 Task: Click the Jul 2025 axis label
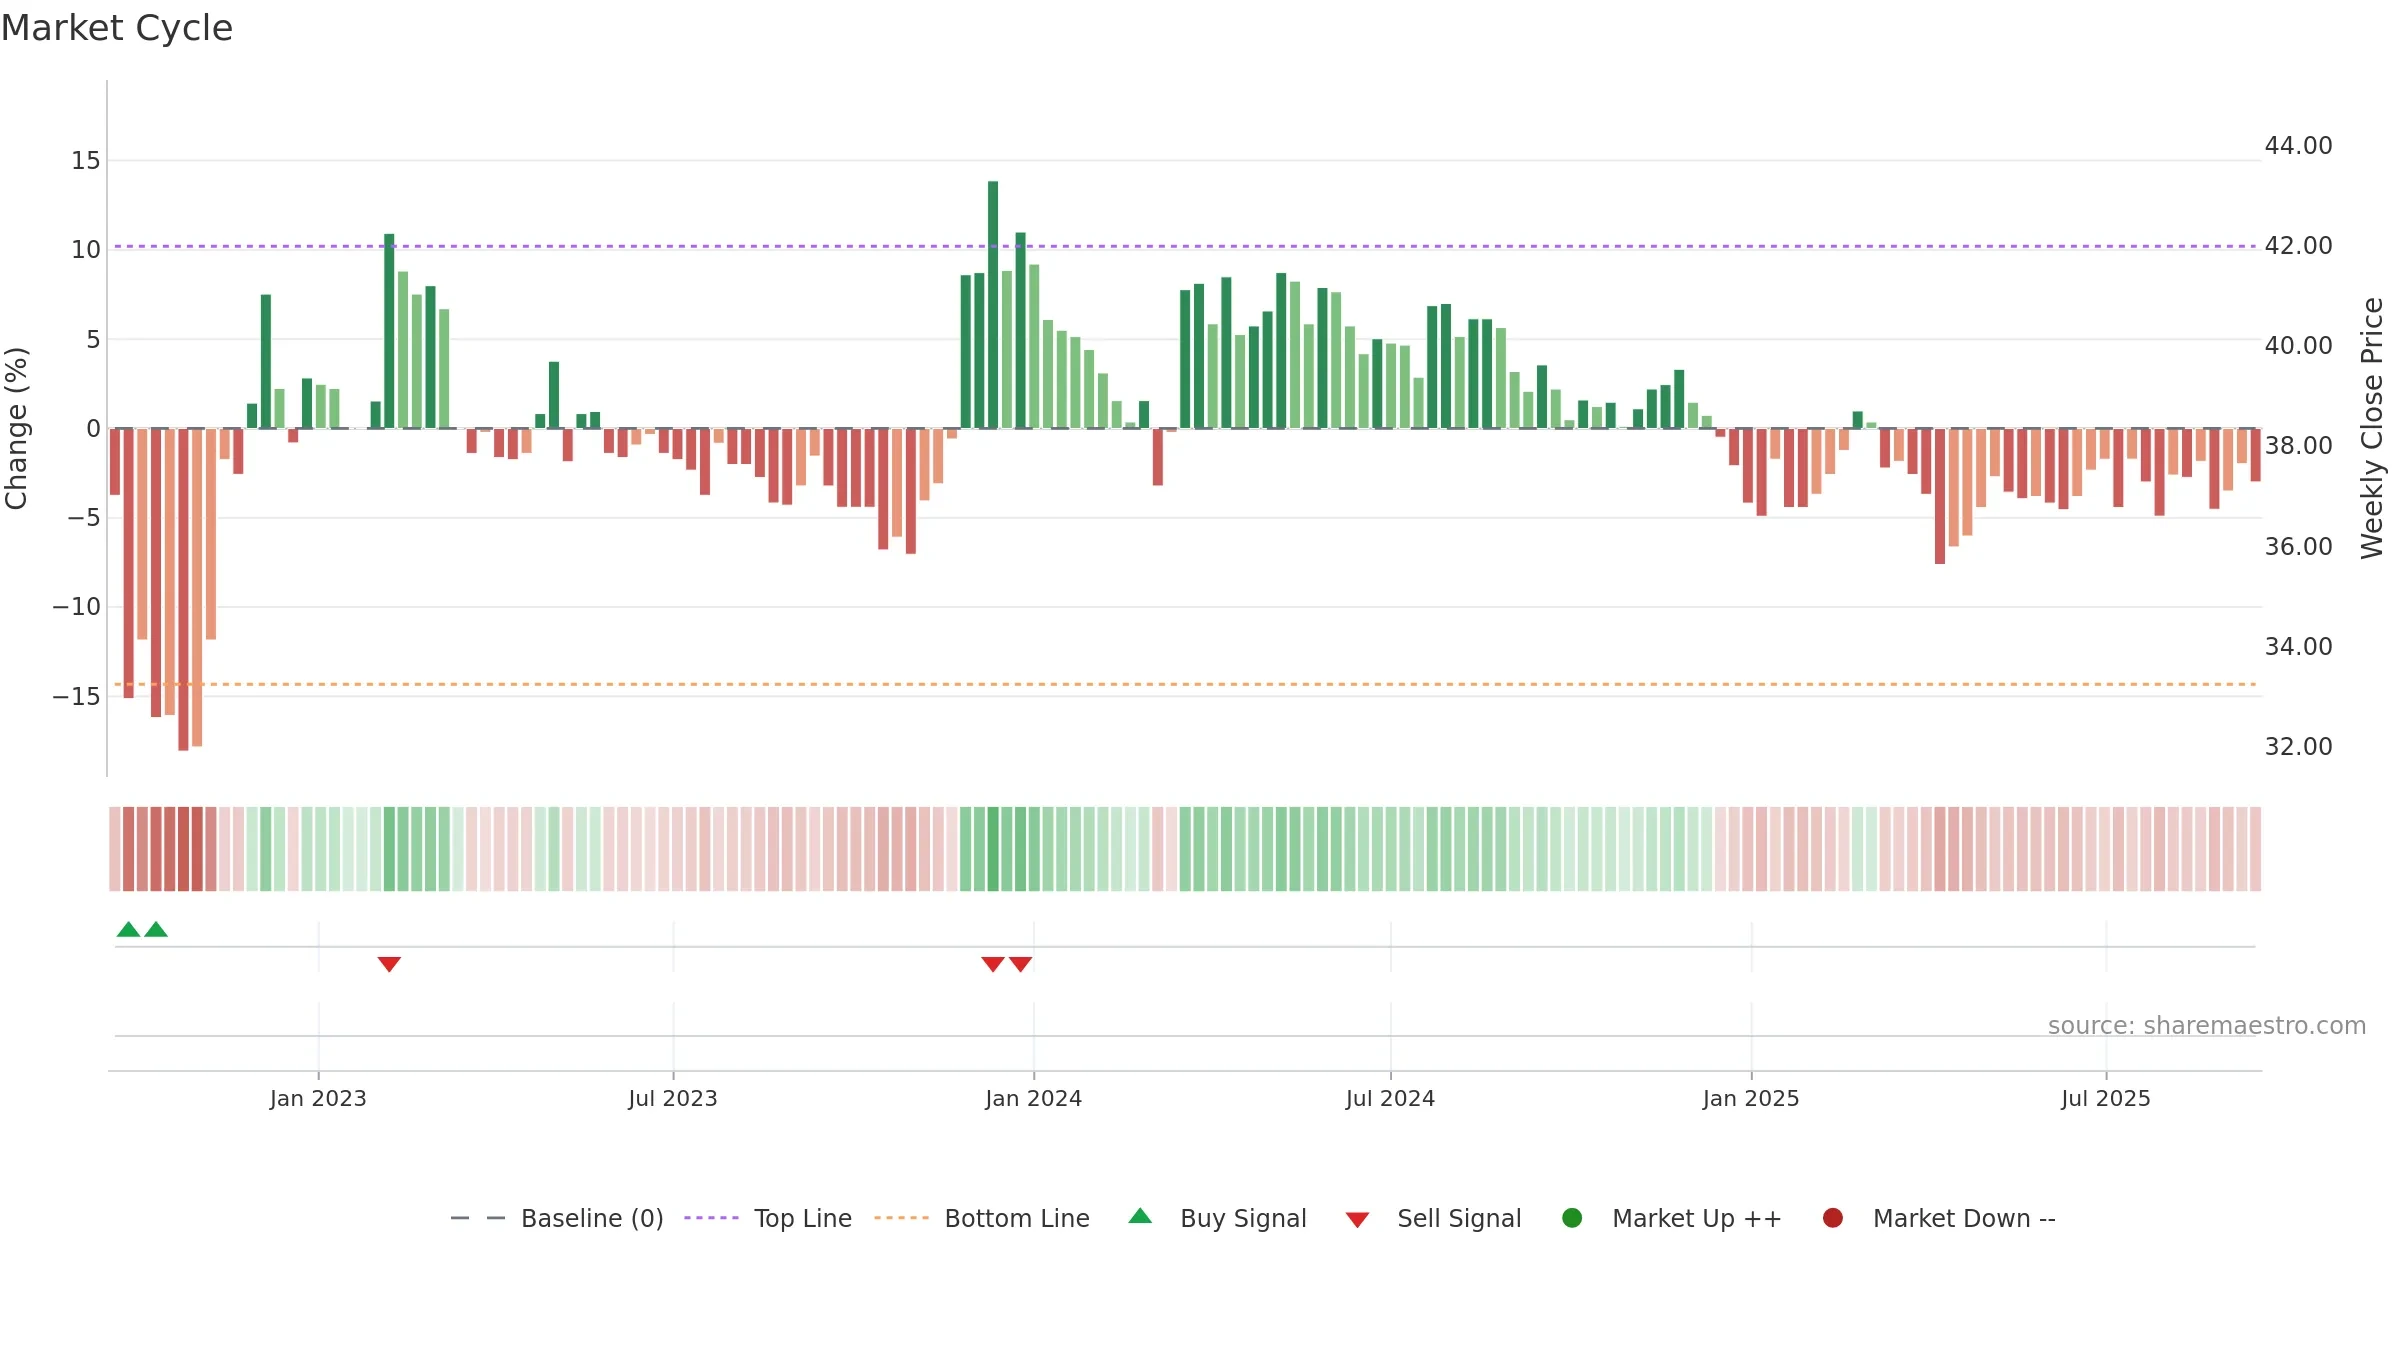[x=2106, y=1098]
